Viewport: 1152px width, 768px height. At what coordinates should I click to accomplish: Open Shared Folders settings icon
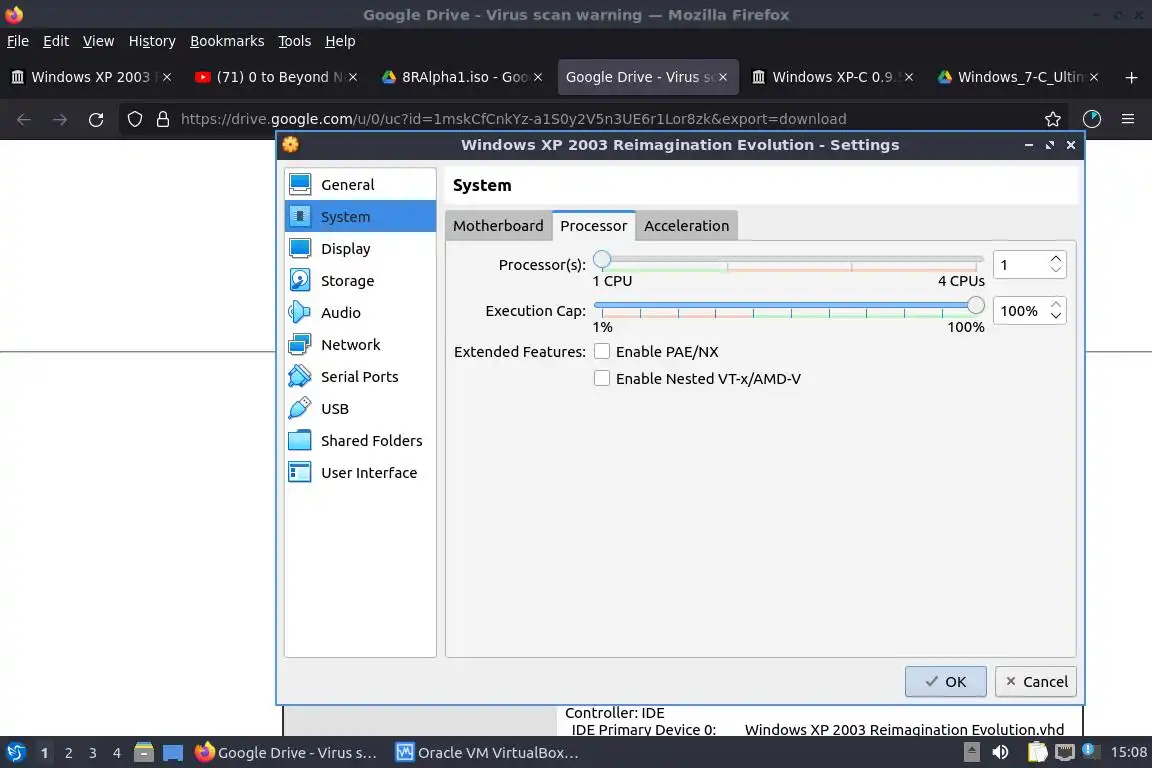point(300,440)
